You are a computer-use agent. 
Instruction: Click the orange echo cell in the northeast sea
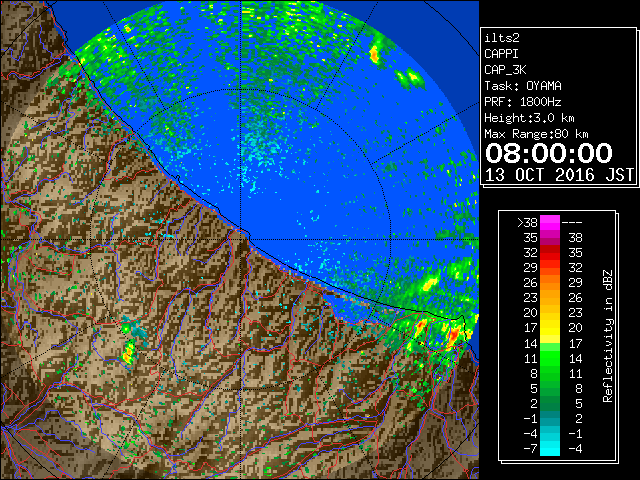(374, 54)
